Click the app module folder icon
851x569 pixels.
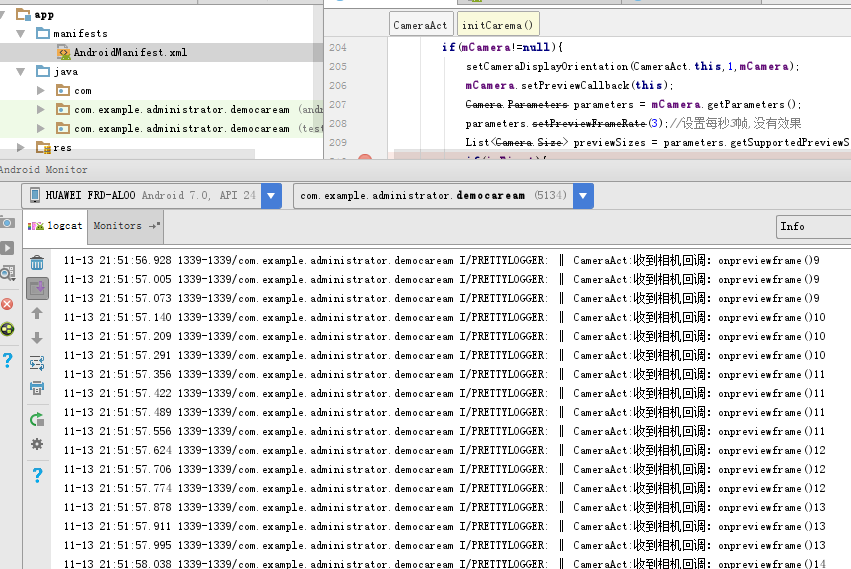pos(23,14)
